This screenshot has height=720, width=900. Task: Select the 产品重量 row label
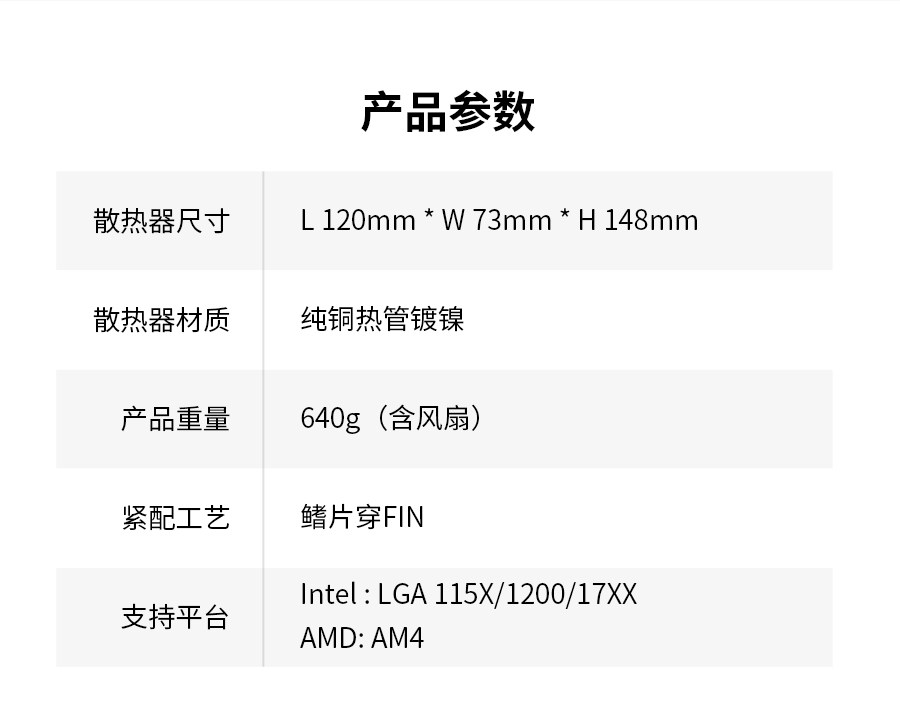[x=175, y=419]
